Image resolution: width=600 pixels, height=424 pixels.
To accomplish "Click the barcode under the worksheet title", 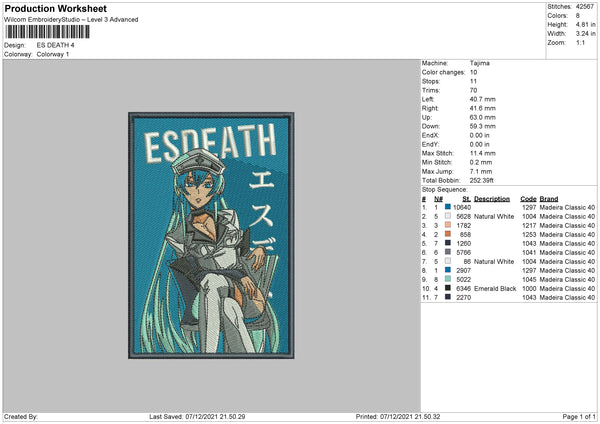I will (48, 32).
